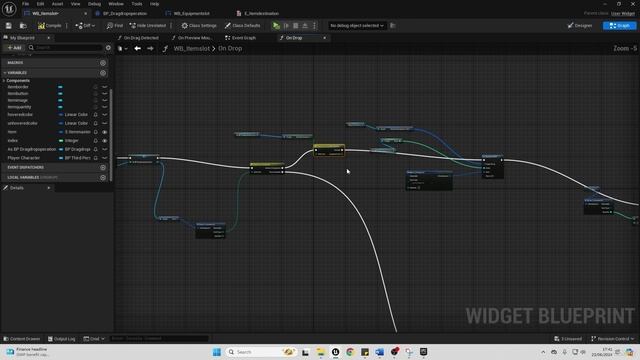640x360 pixels.
Task: Add new macro with plus icon
Action: click(103, 63)
